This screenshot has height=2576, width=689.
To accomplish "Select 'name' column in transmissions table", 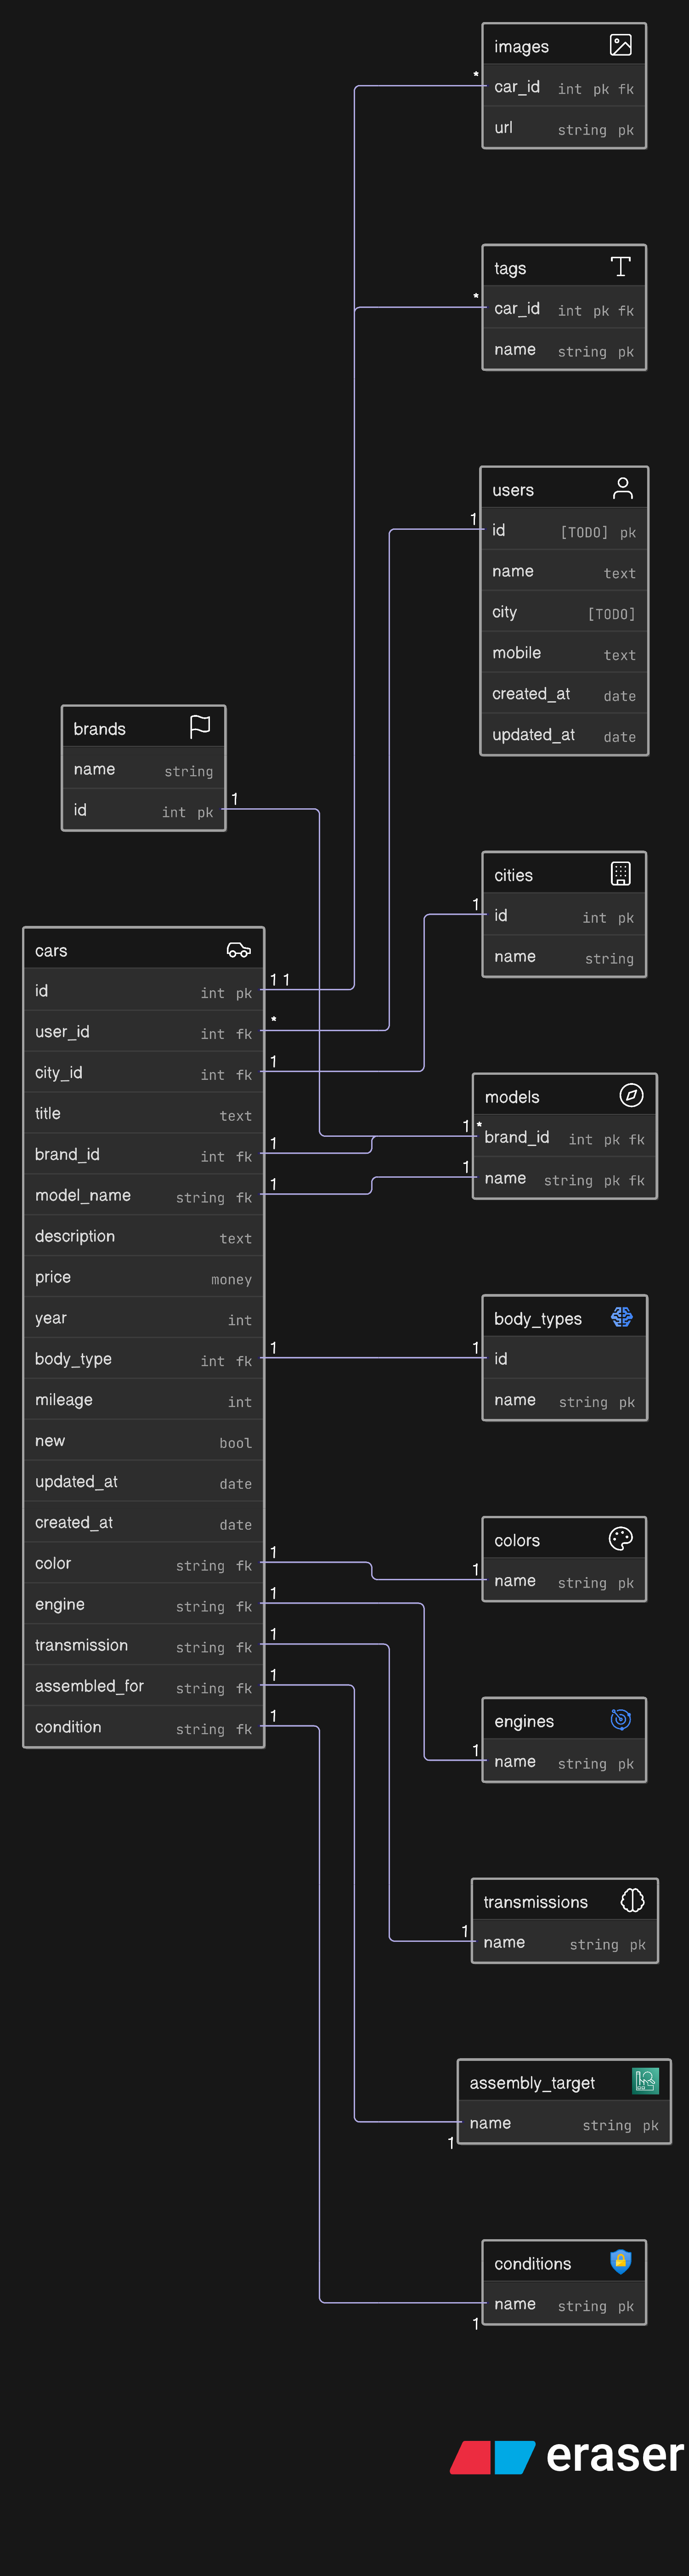I will (x=564, y=1943).
